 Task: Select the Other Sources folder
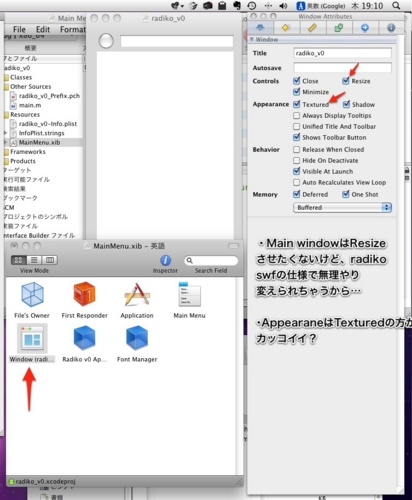click(31, 87)
